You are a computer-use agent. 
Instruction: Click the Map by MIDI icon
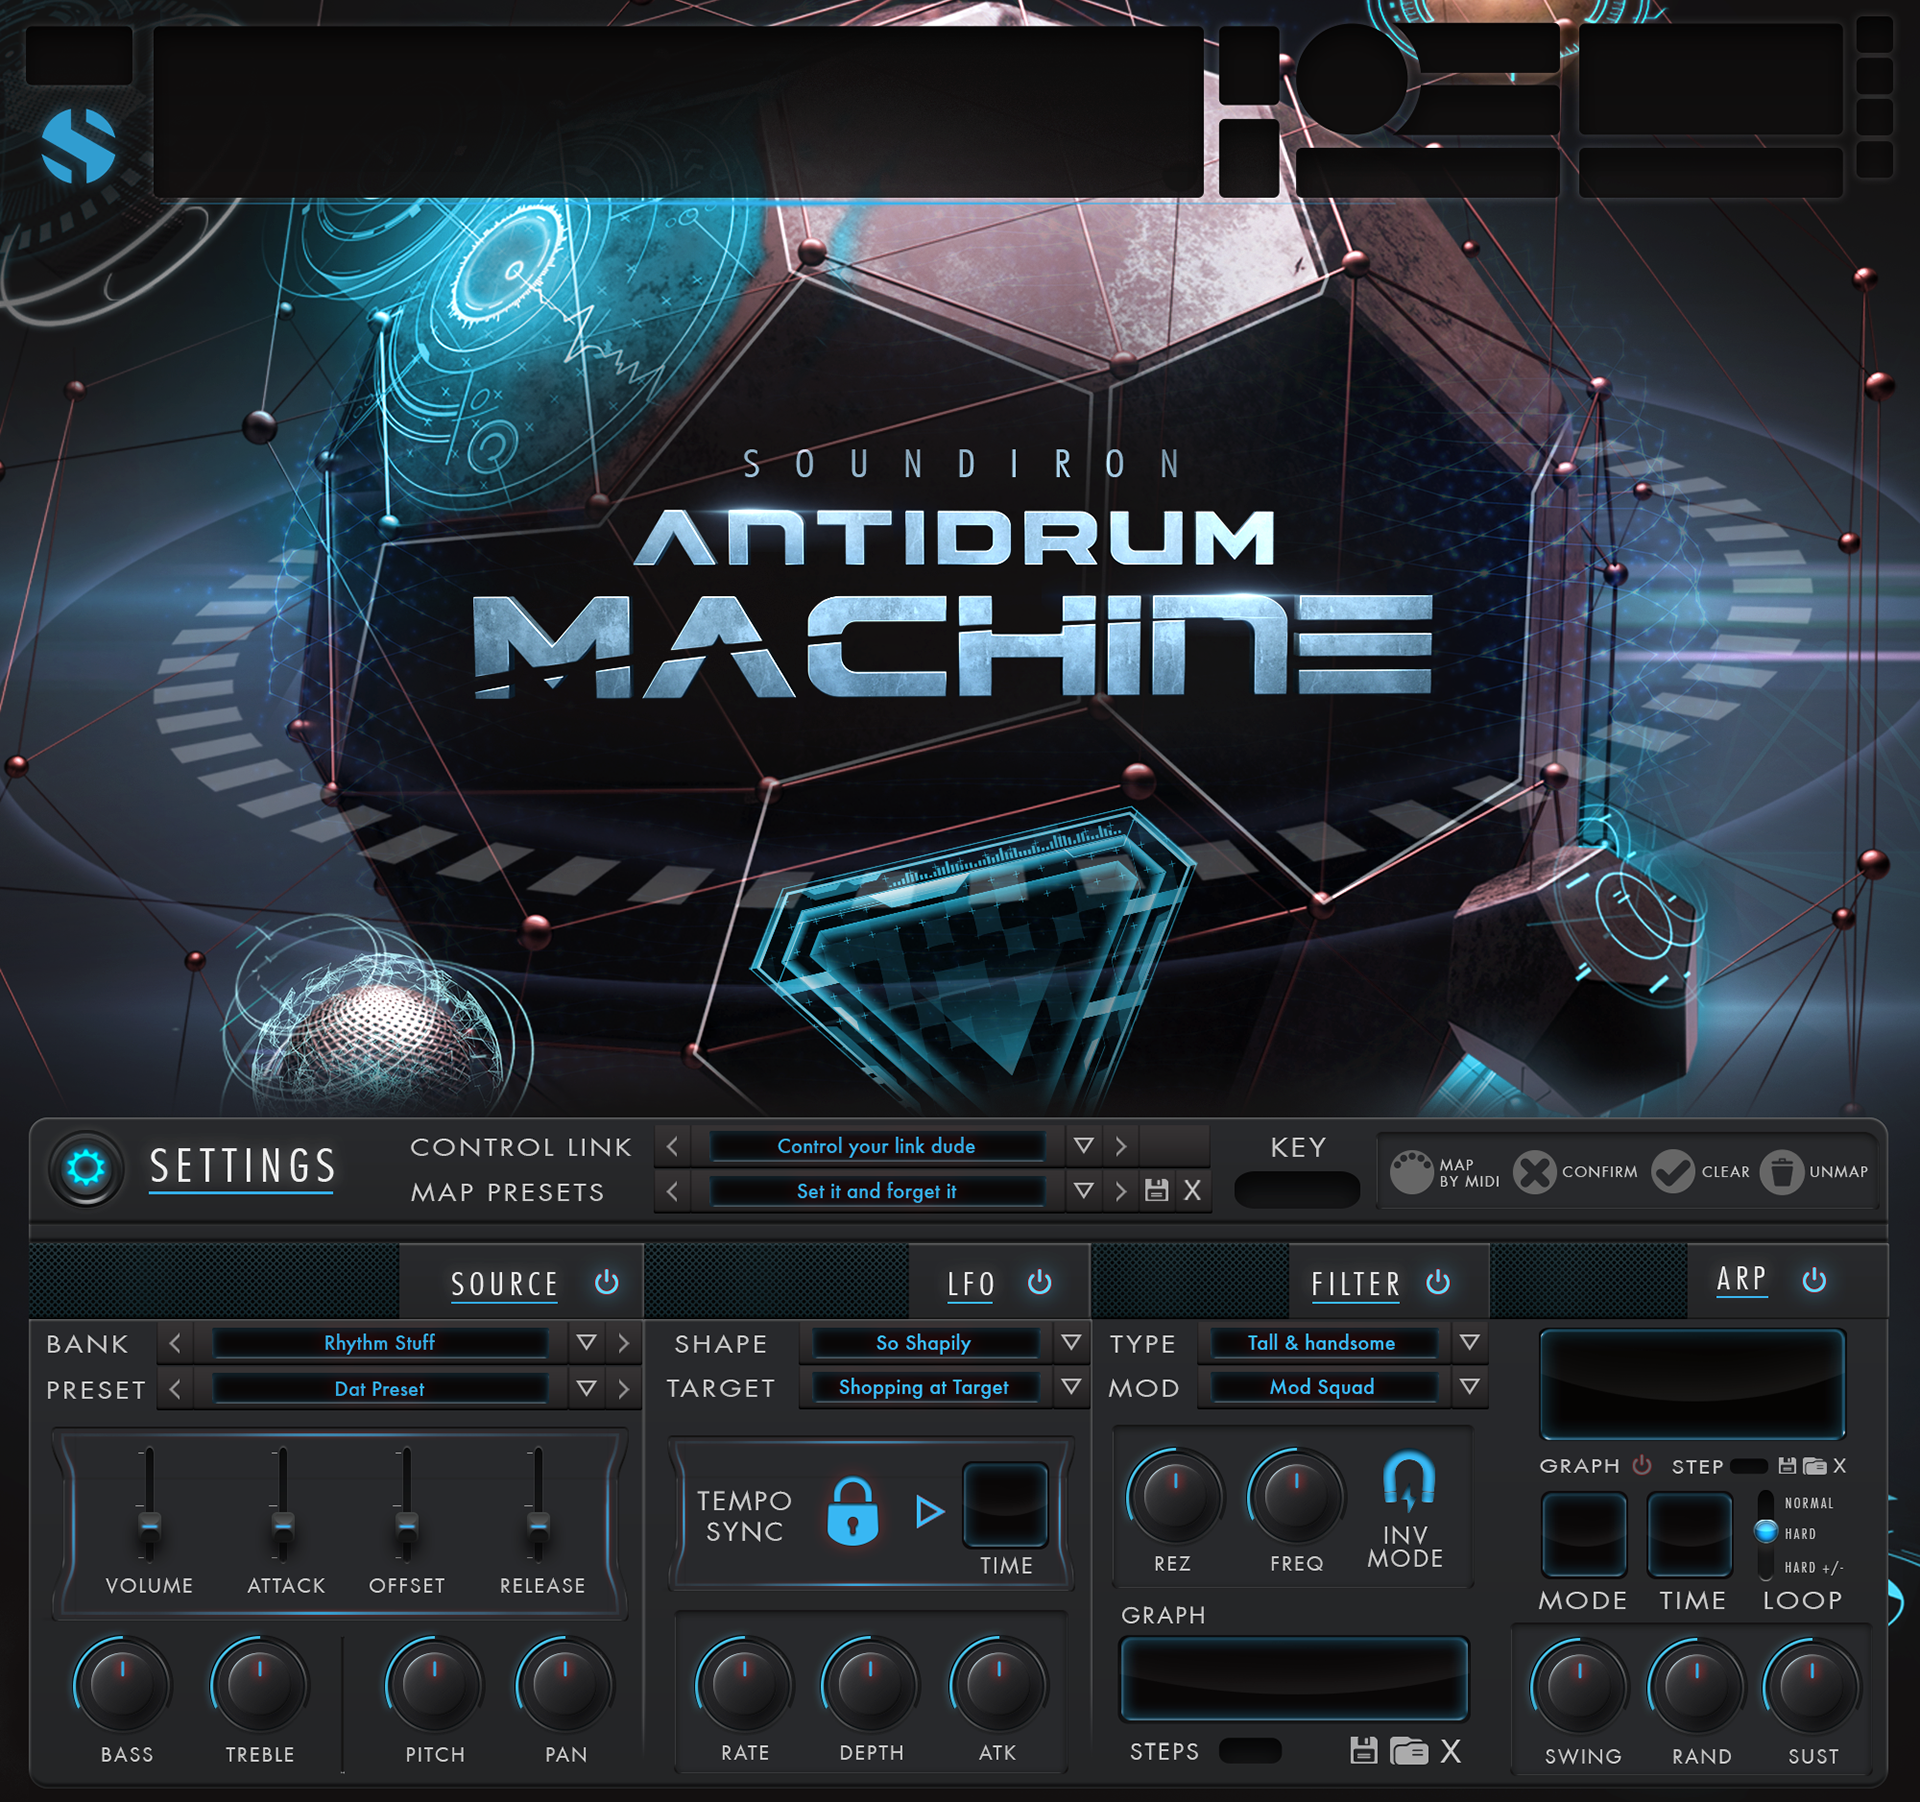pyautogui.click(x=1411, y=1172)
